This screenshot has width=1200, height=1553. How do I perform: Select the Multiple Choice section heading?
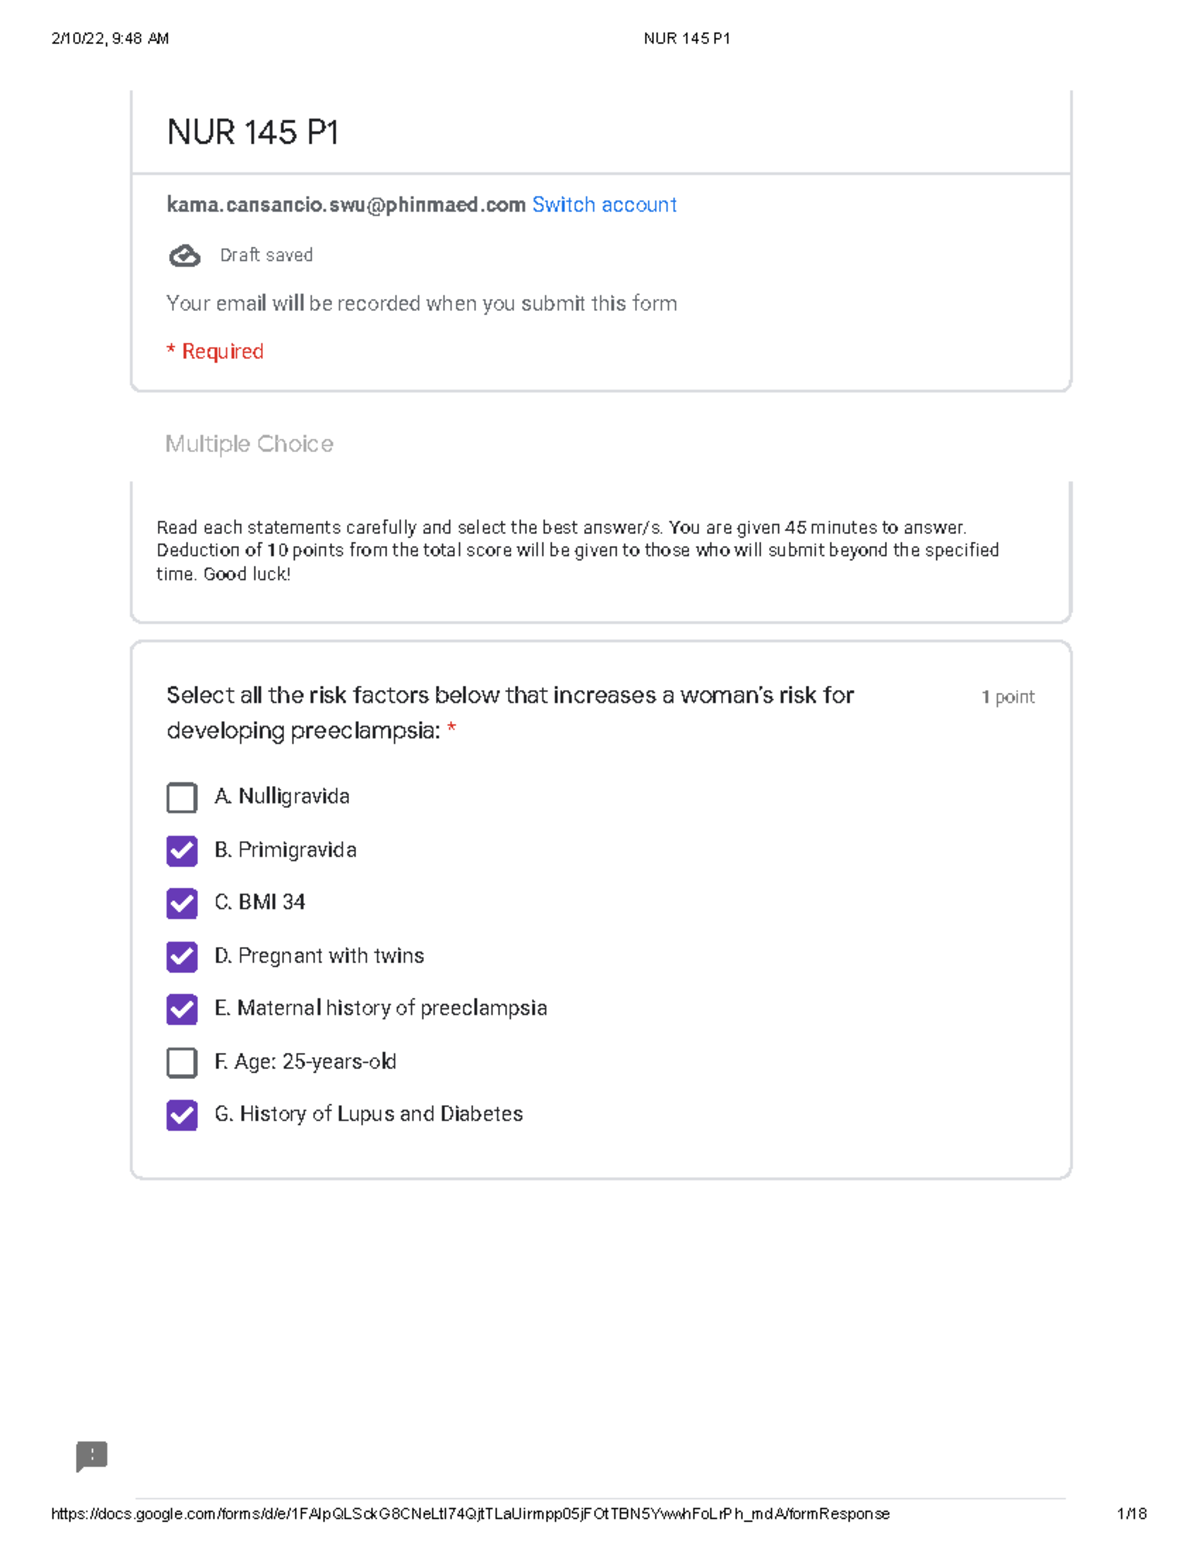[x=249, y=444]
